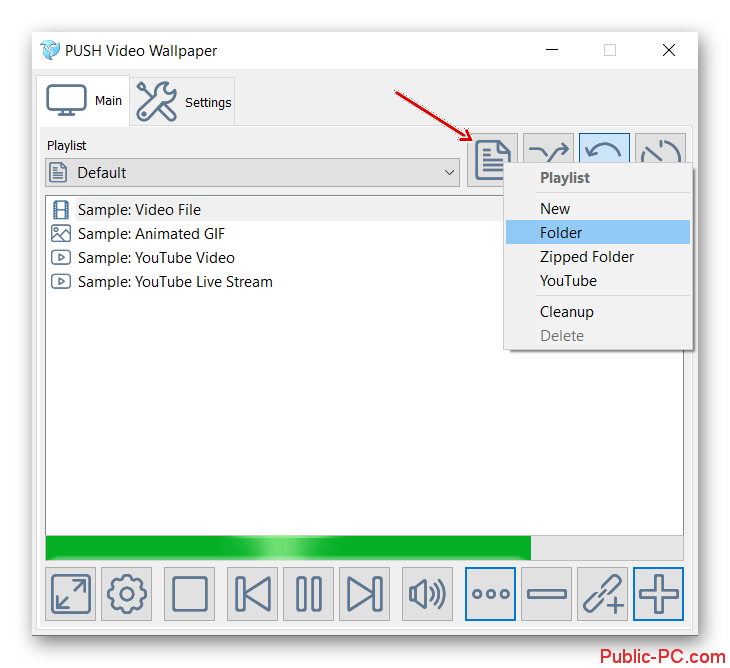This screenshot has height=668, width=730.
Task: Minimize the PUSH Video Wallpaper window
Action: coord(552,50)
